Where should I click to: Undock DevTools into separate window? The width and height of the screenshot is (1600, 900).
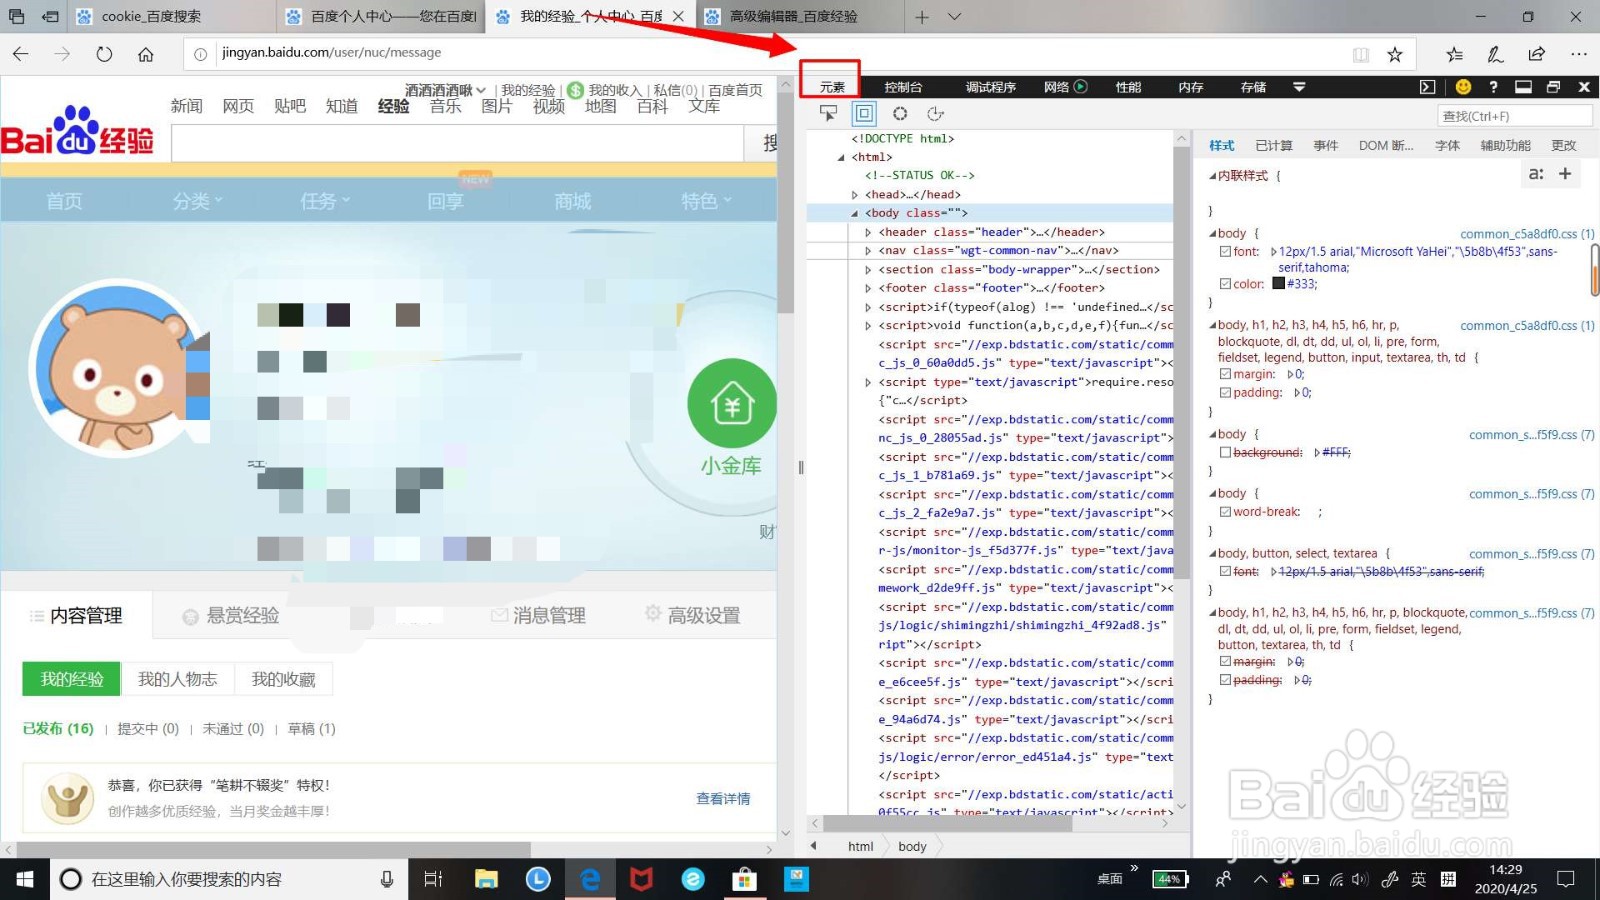point(1553,87)
